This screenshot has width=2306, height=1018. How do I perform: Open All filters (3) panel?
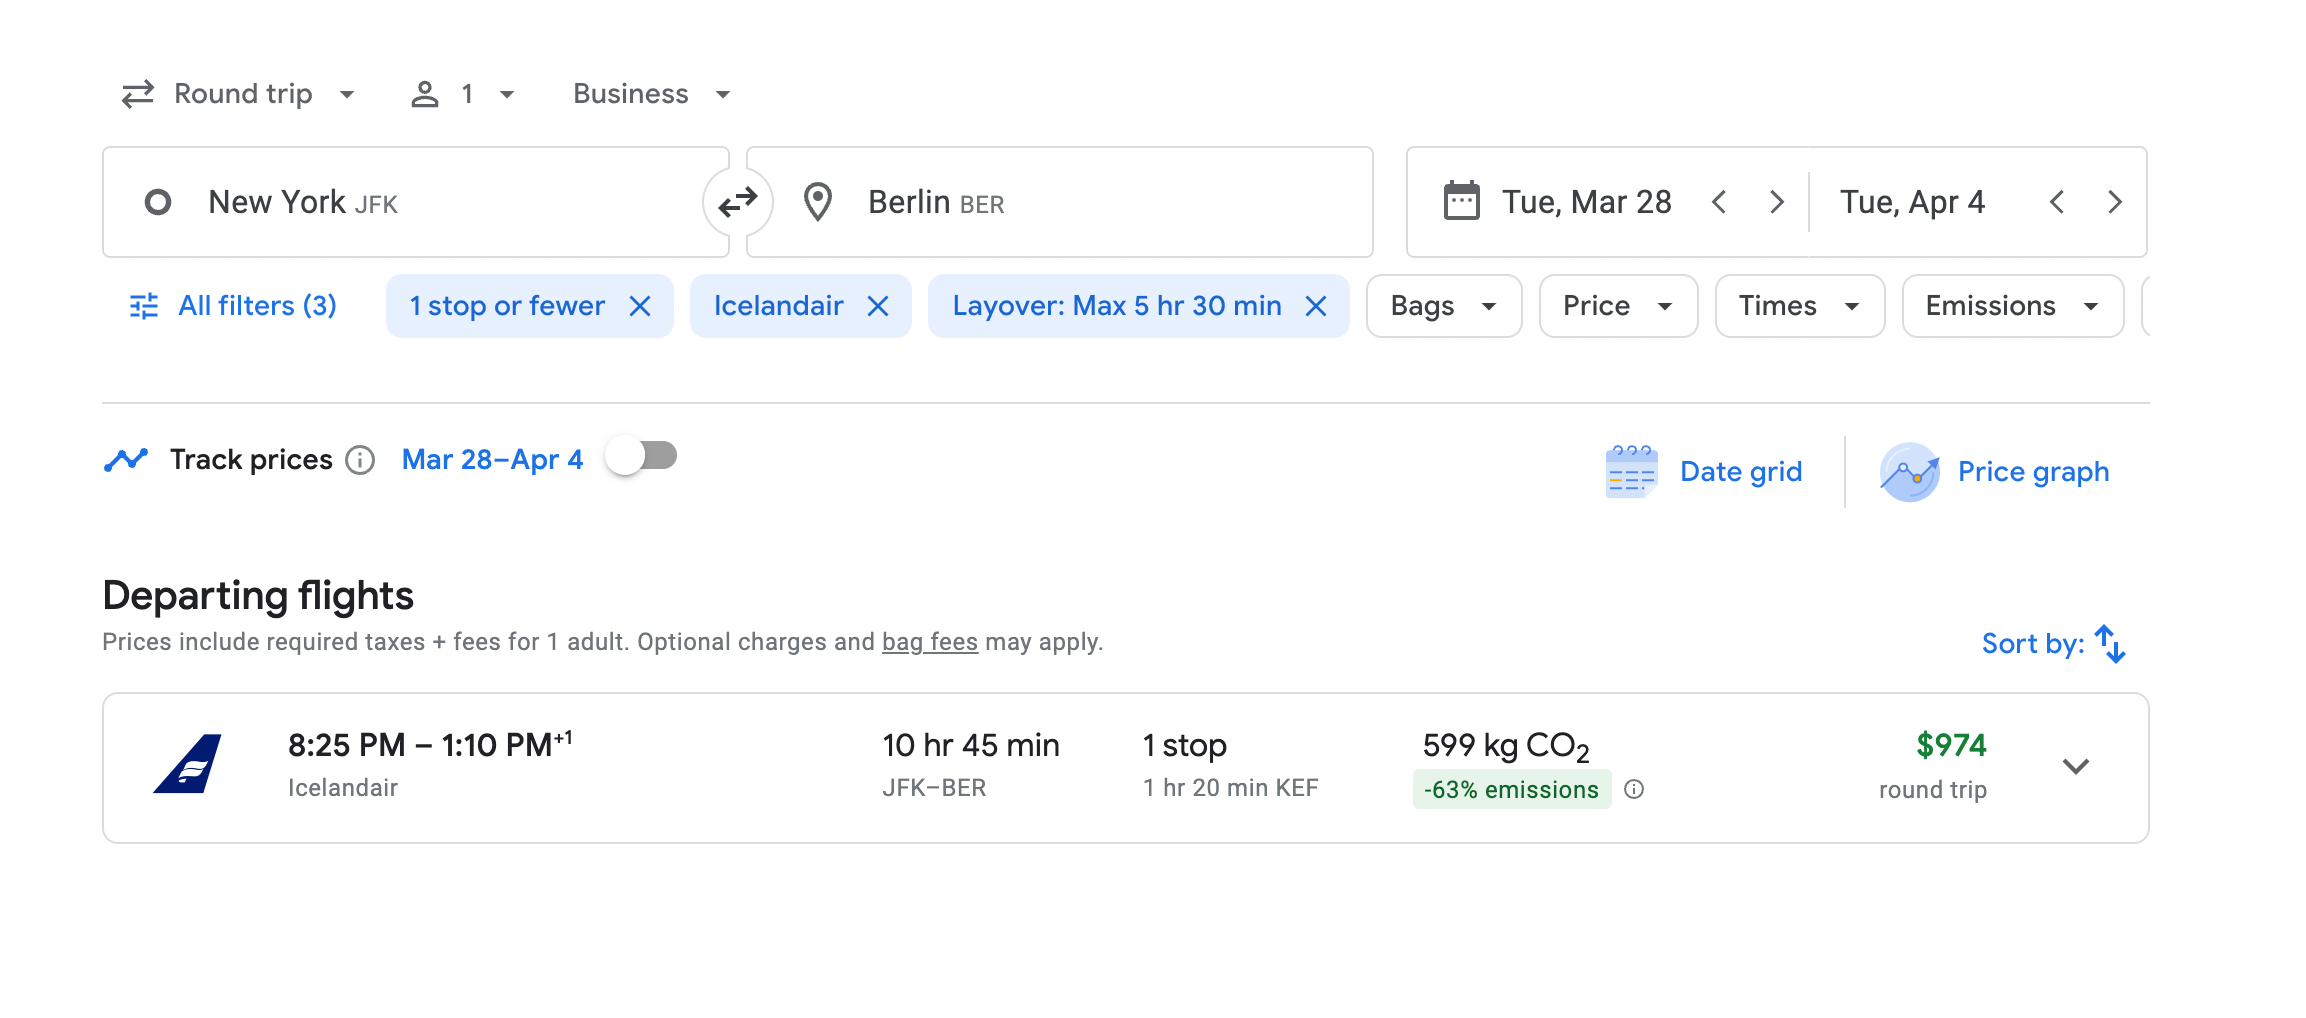(x=234, y=306)
